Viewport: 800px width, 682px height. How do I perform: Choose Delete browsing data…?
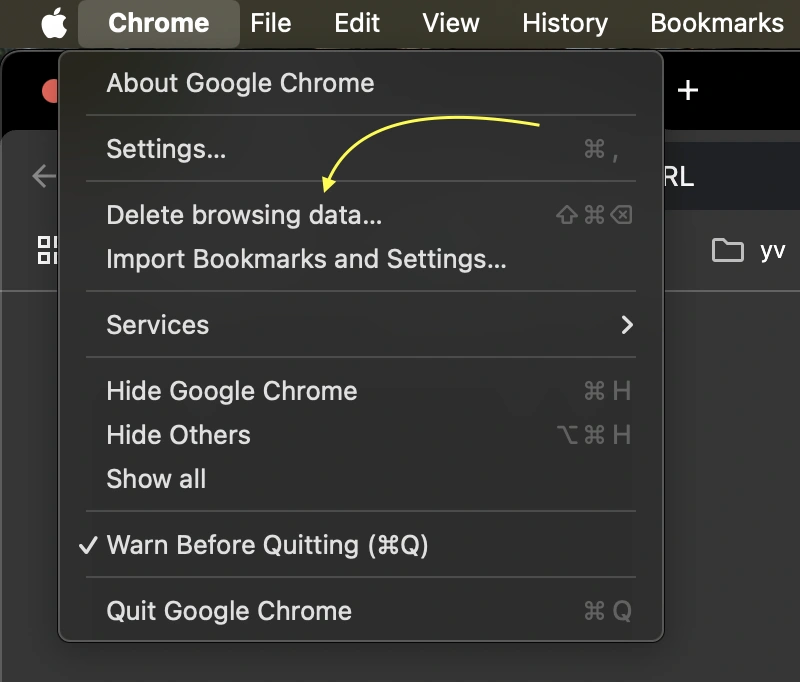click(x=361, y=215)
